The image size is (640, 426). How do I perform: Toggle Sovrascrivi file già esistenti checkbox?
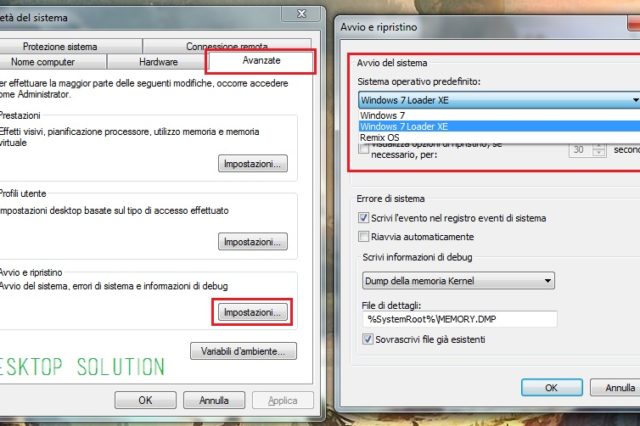click(368, 339)
